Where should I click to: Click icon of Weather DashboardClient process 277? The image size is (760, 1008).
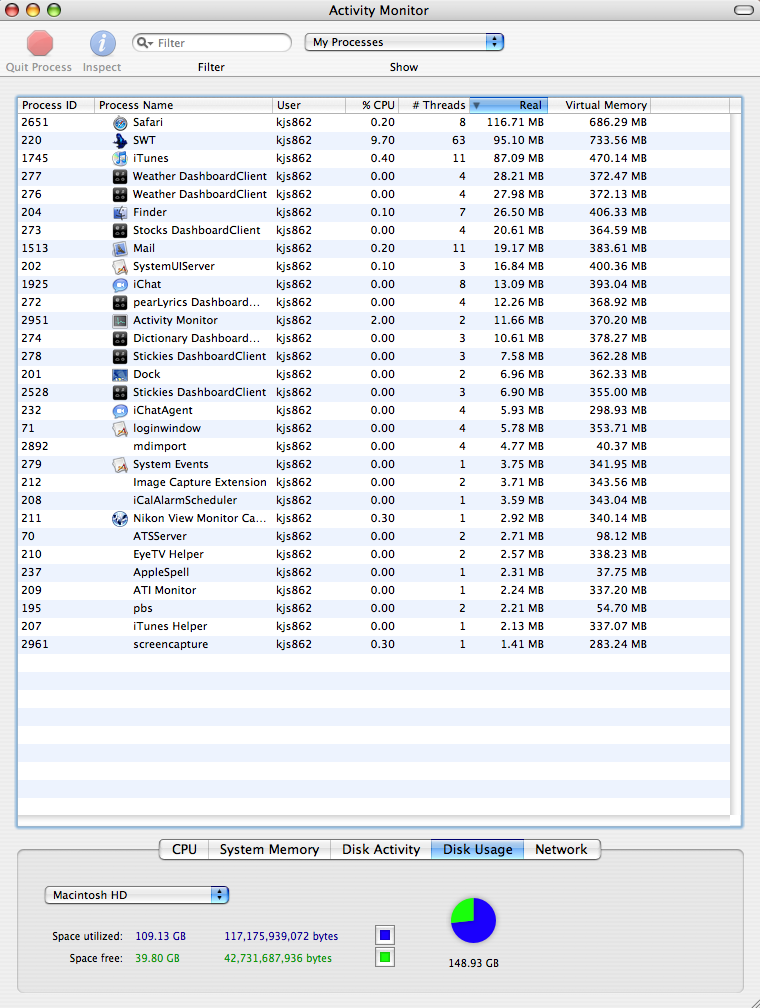(120, 177)
